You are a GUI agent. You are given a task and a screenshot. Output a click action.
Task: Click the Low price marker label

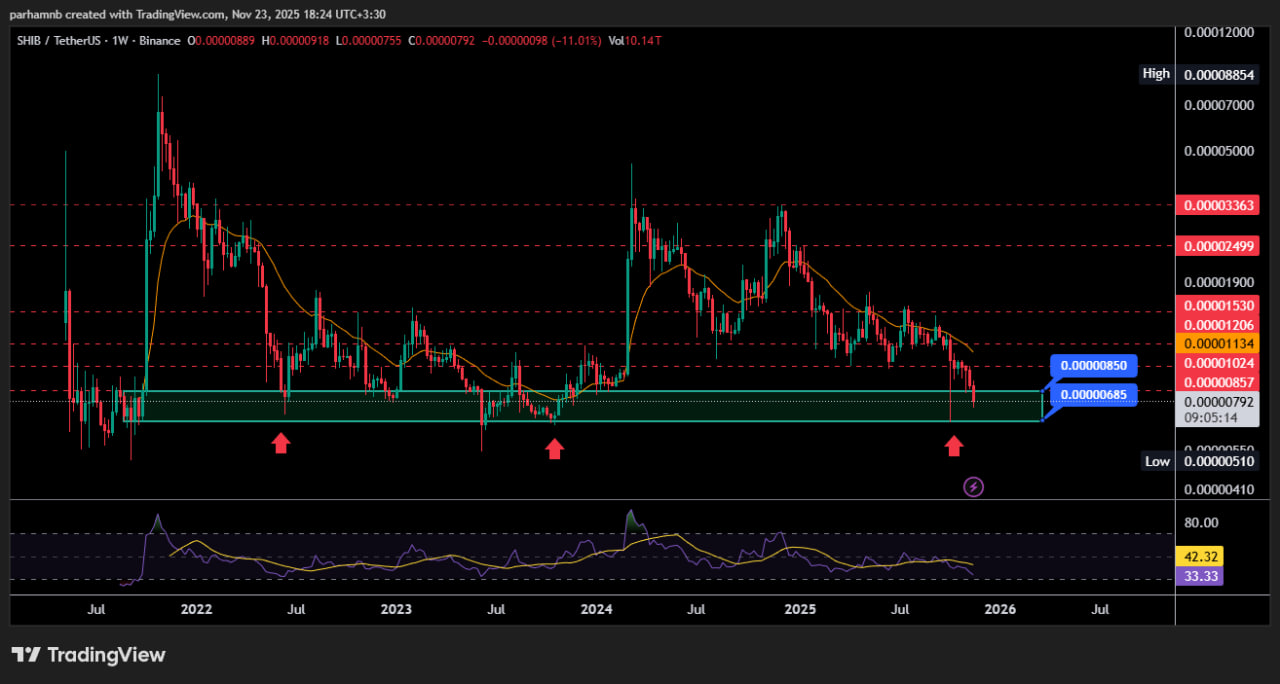(1157, 461)
